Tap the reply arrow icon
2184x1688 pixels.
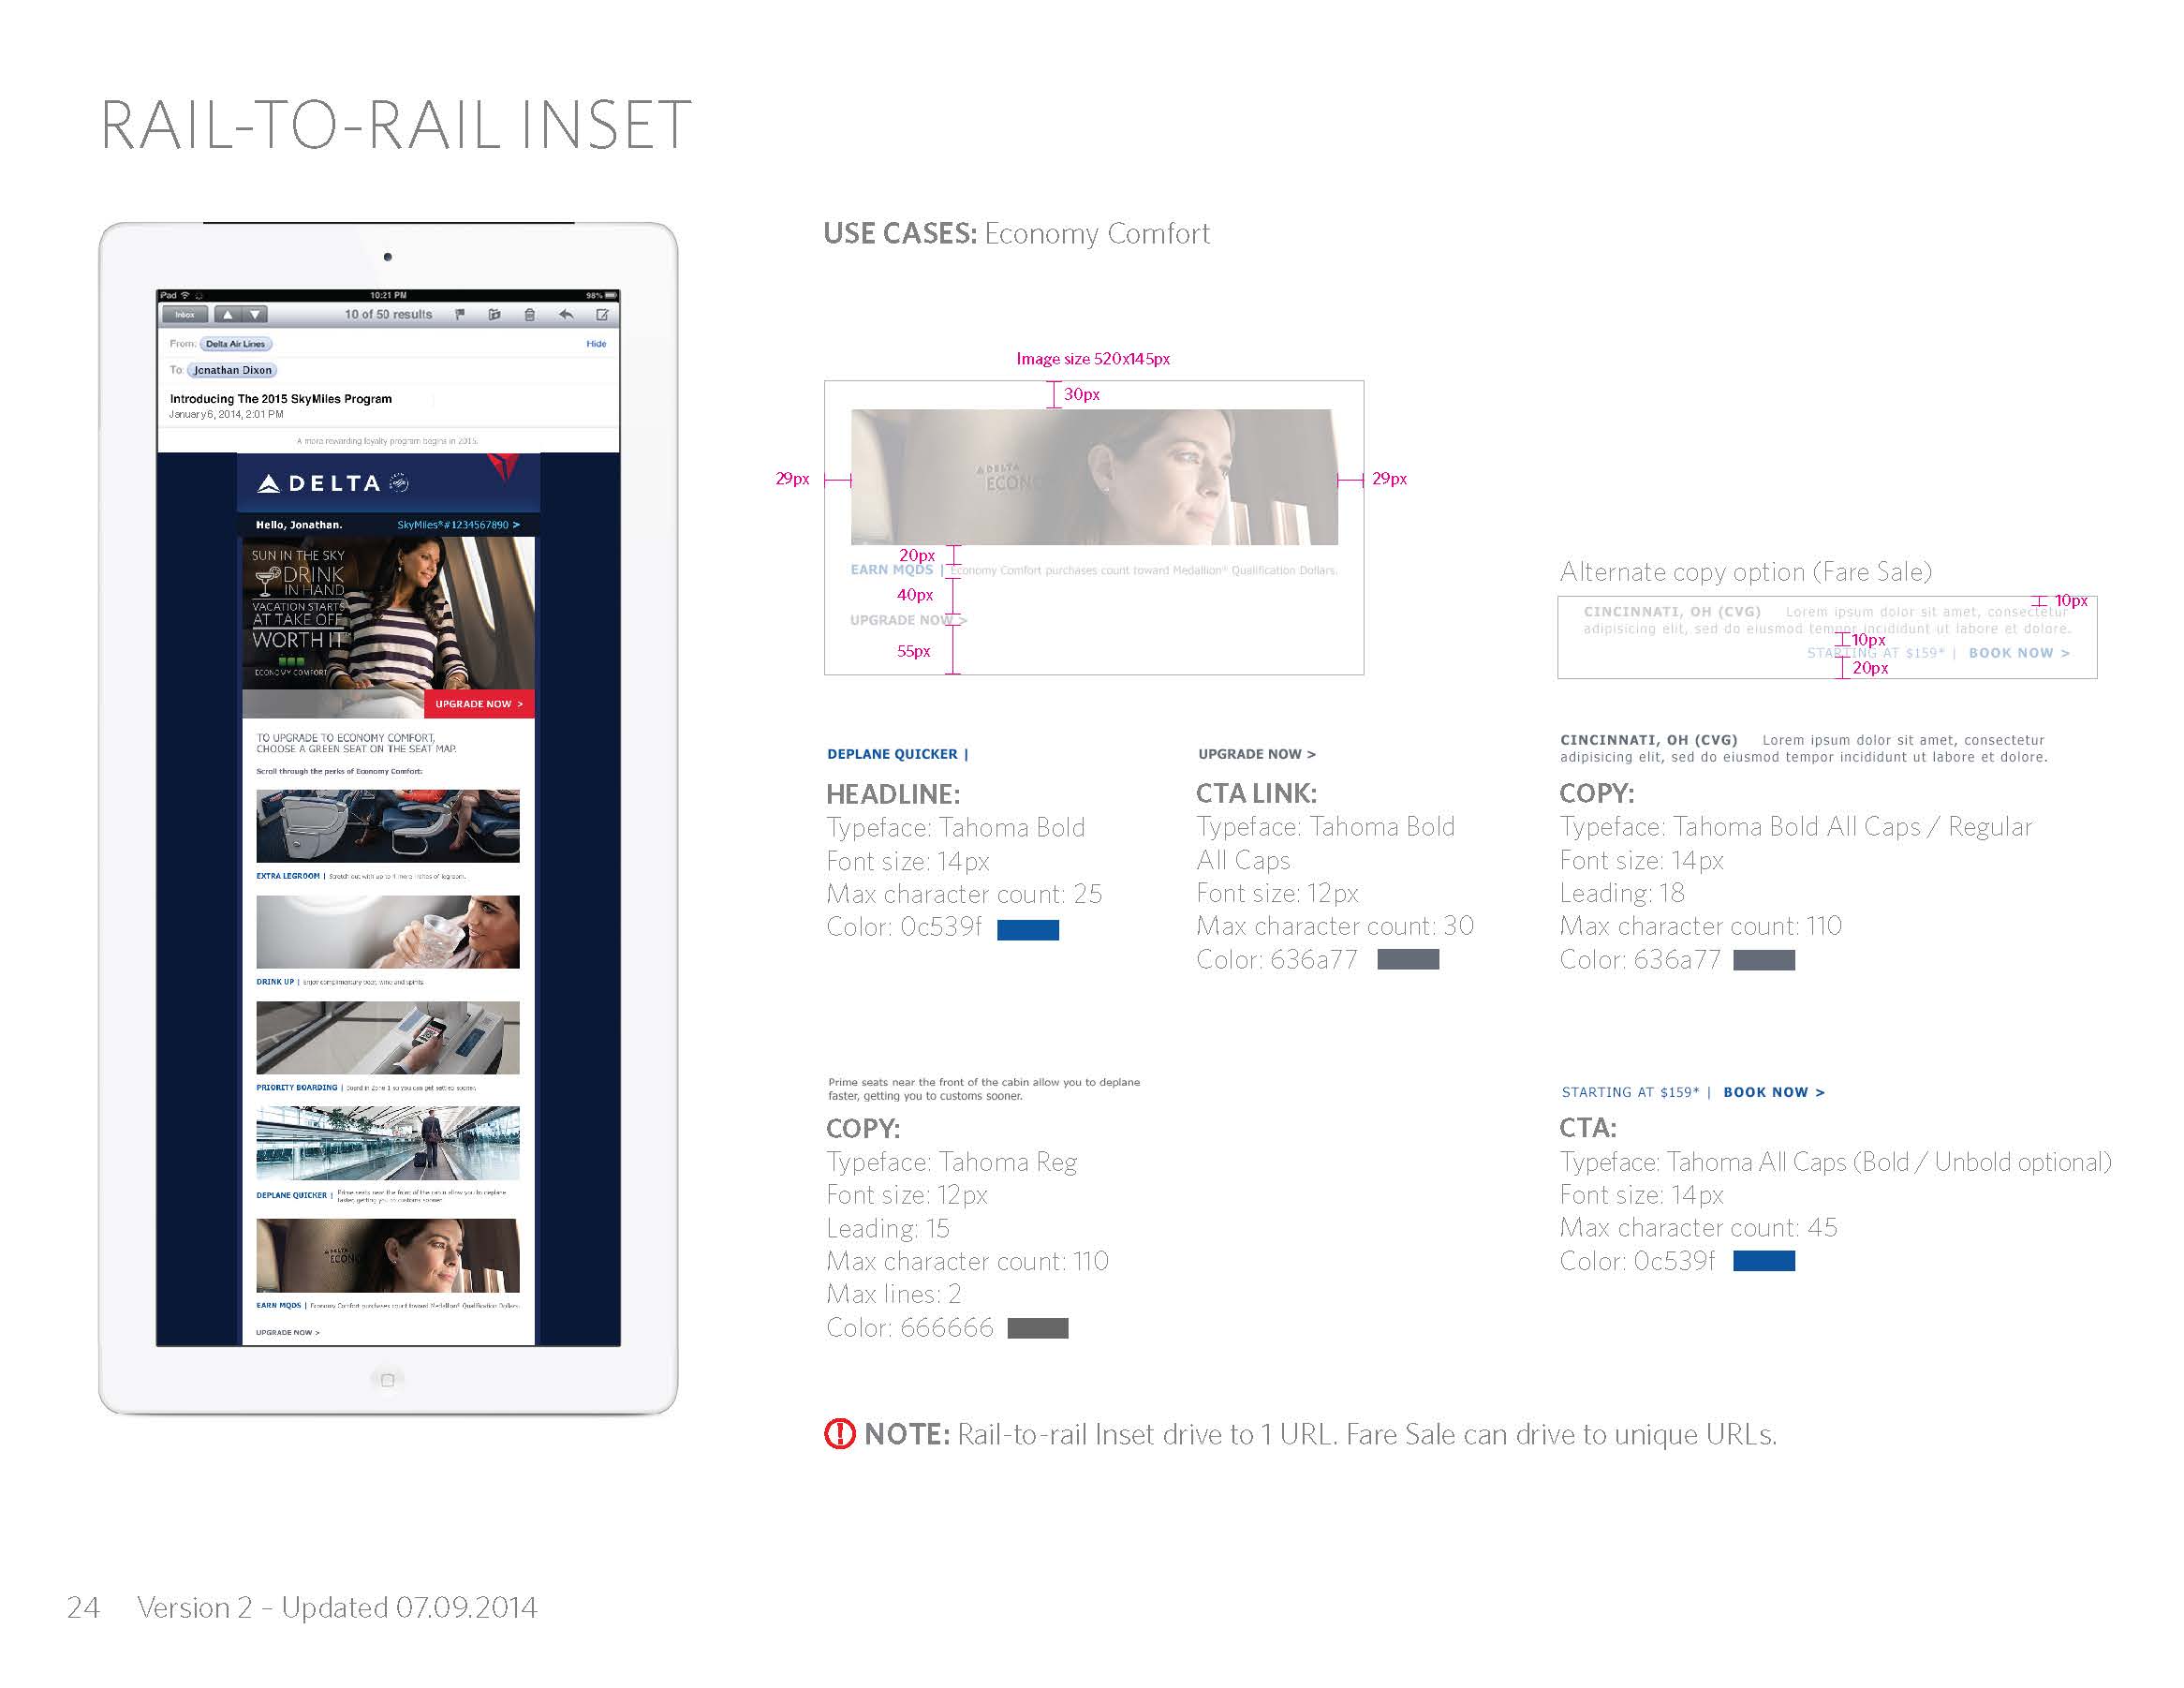click(x=566, y=315)
